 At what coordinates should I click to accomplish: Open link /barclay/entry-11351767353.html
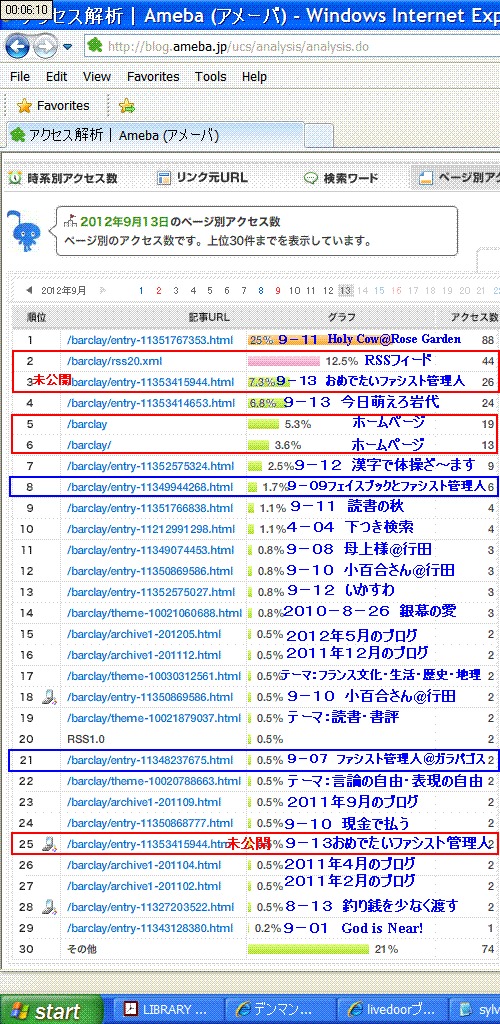(150, 340)
